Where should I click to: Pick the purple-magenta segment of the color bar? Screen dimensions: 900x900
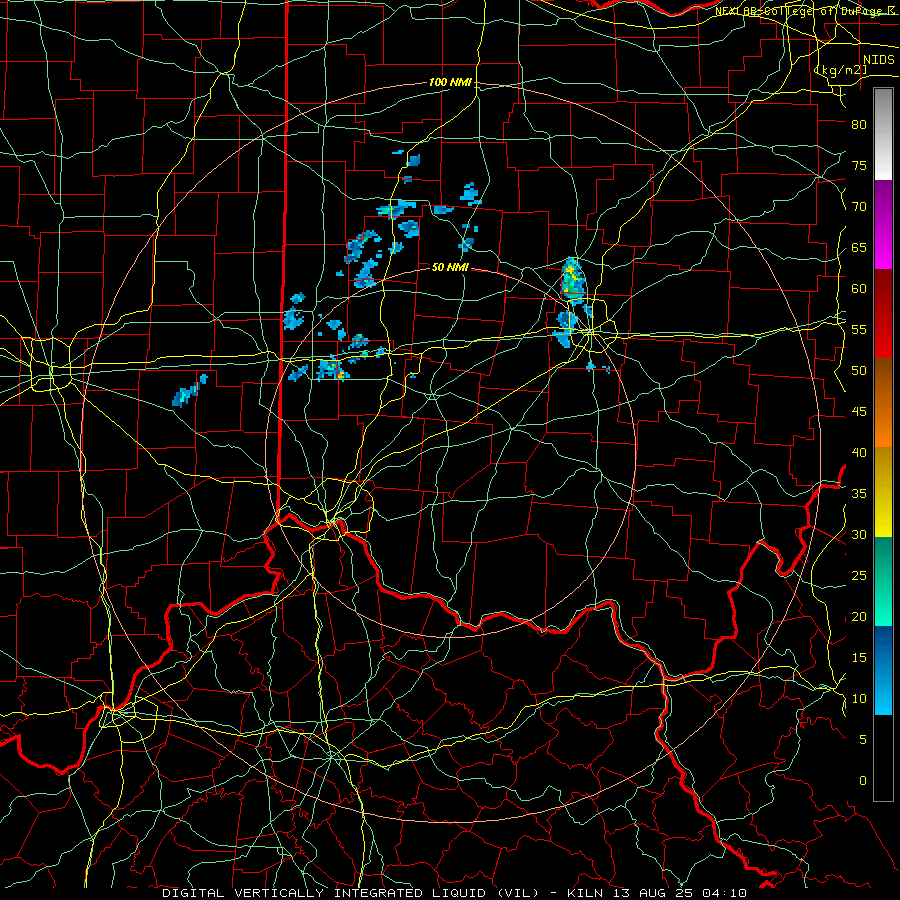tap(883, 224)
